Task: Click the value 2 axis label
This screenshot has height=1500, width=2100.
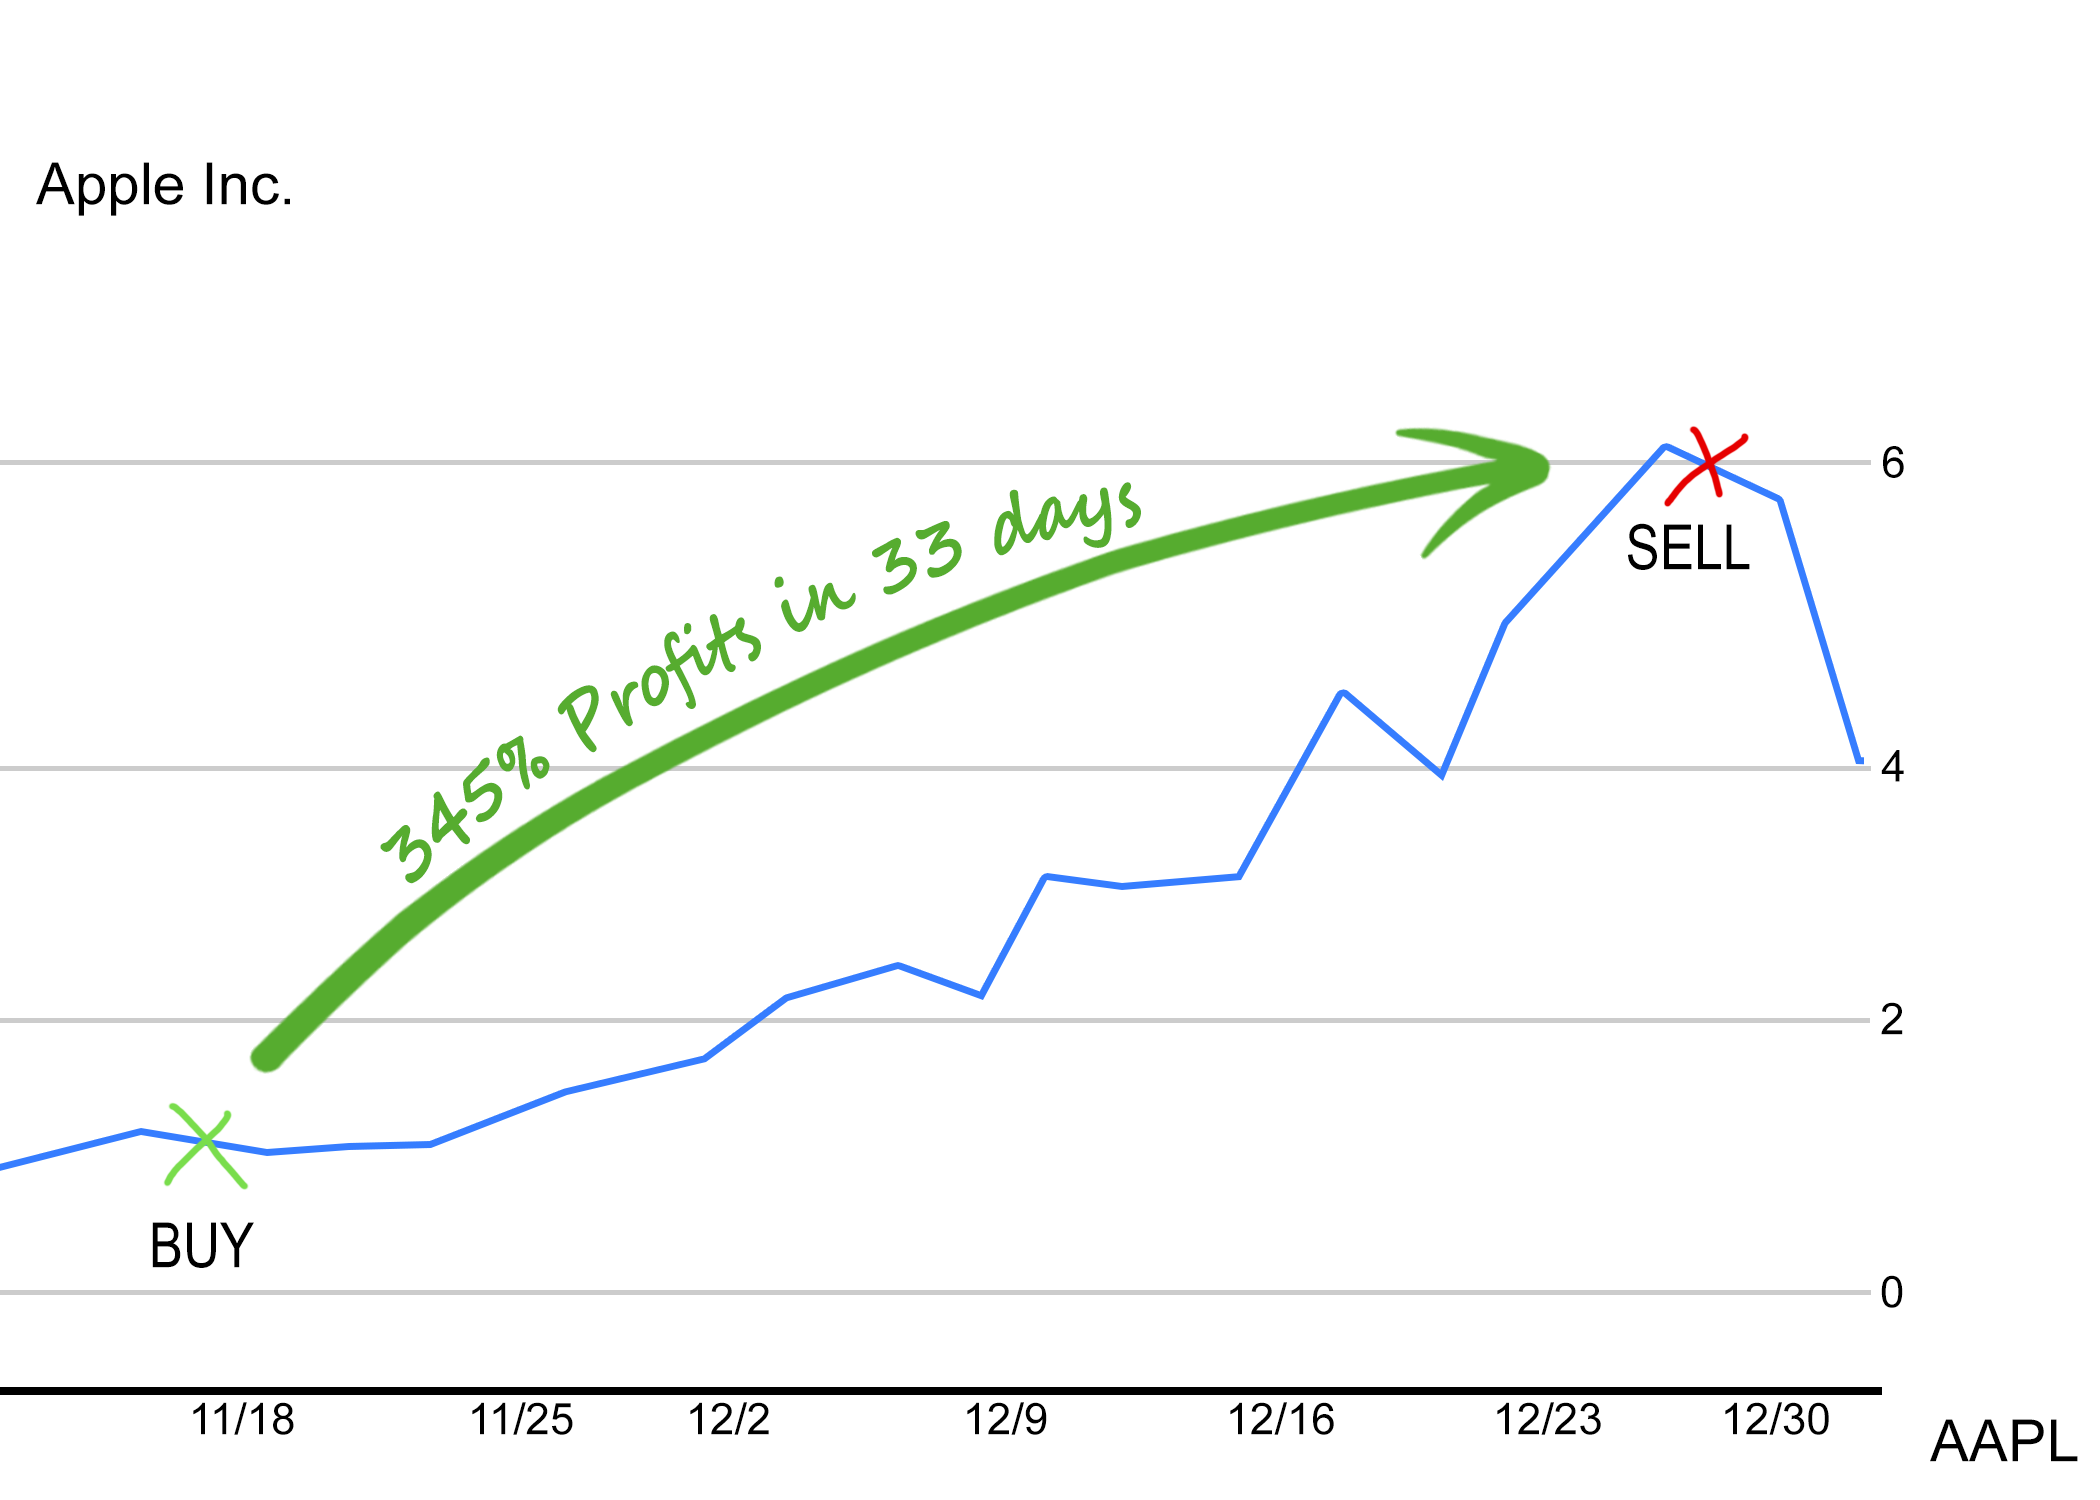Action: [x=1892, y=1020]
